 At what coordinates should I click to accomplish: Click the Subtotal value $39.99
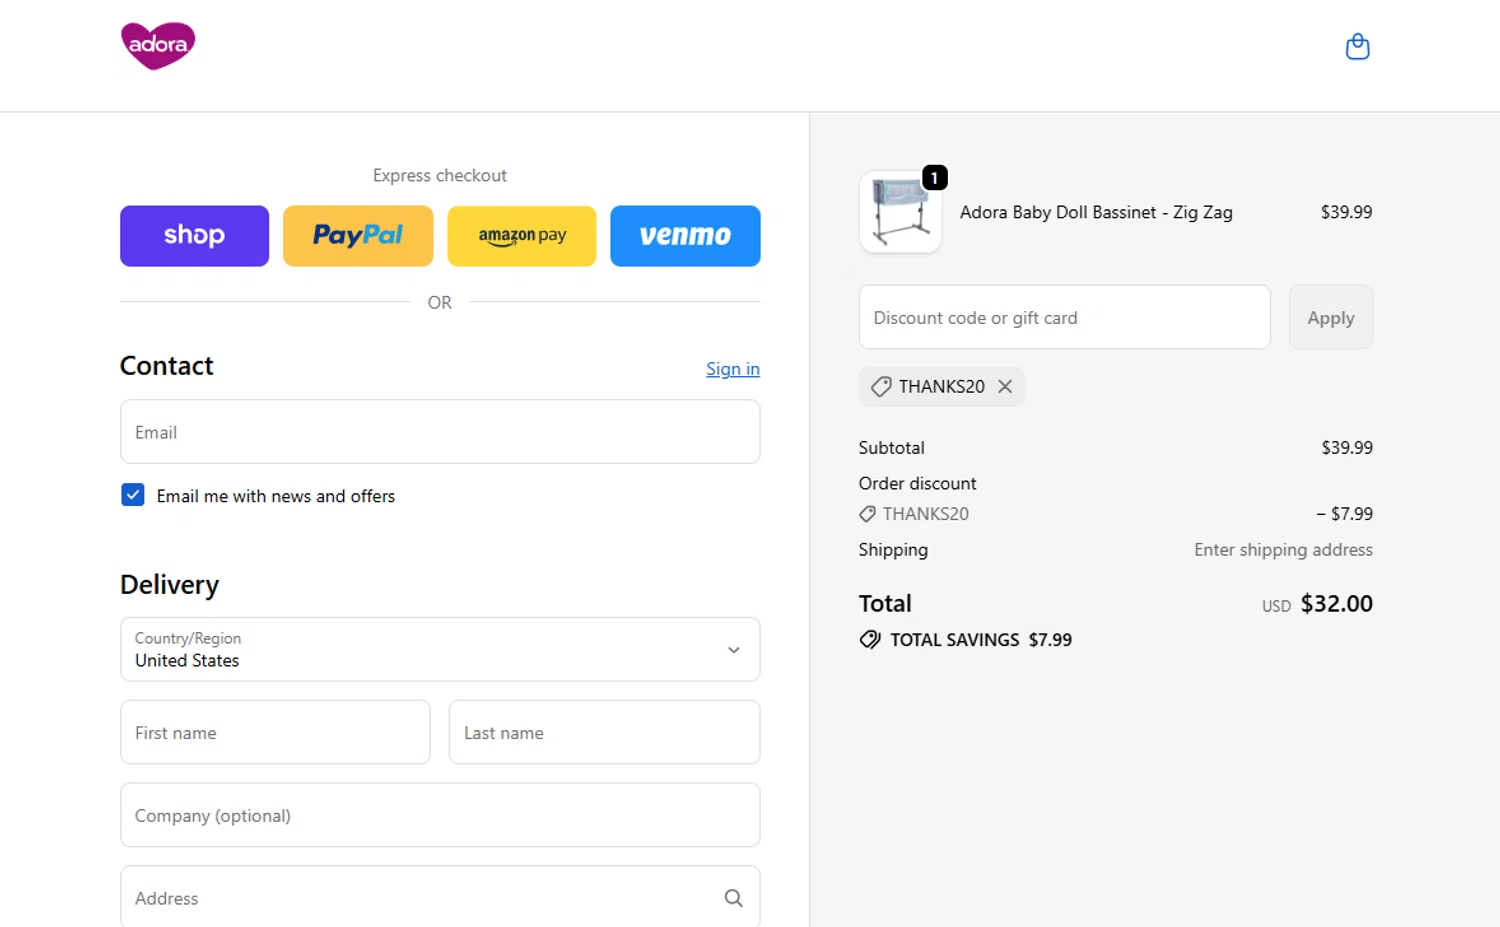1347,448
